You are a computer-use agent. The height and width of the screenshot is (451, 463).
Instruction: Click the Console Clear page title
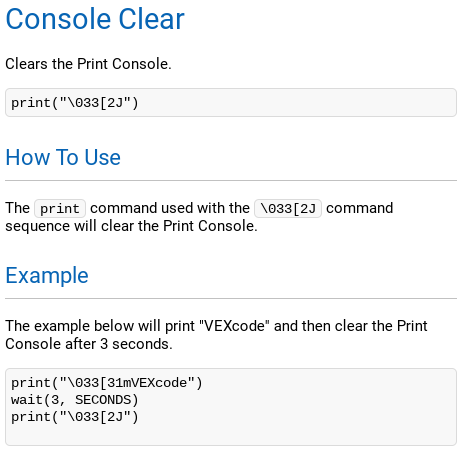(95, 19)
